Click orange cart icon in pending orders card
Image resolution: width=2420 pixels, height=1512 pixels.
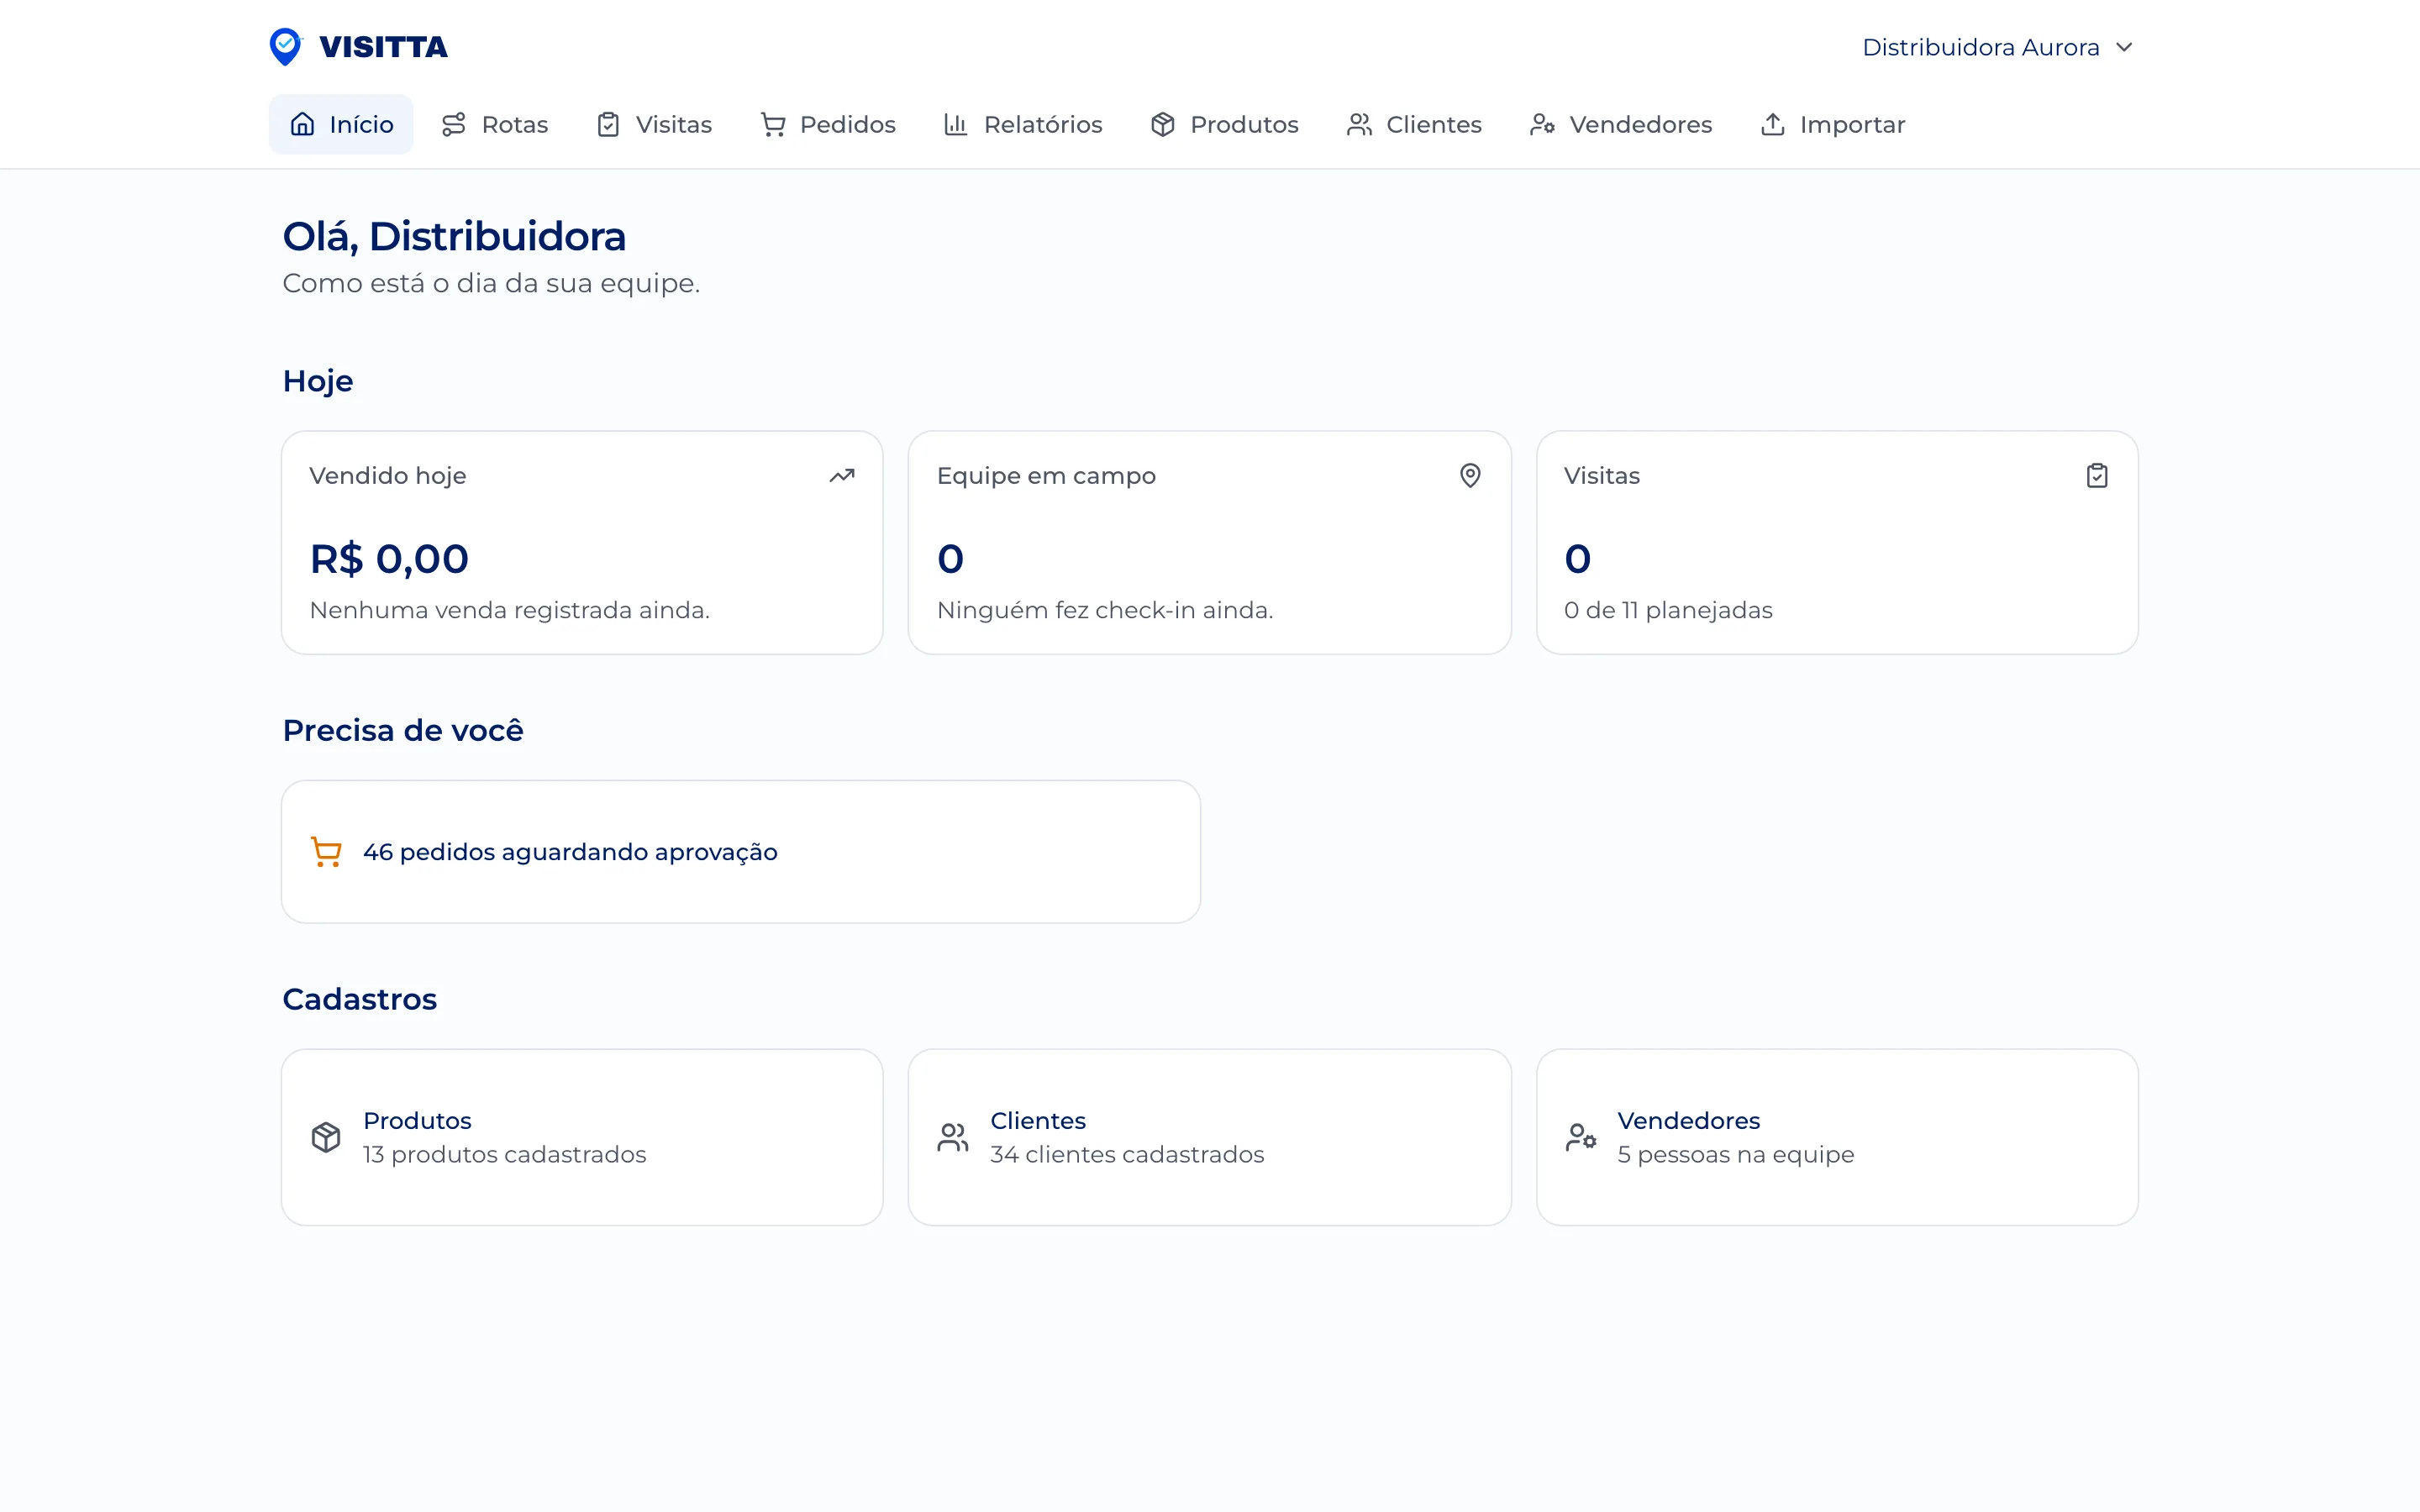326,852
